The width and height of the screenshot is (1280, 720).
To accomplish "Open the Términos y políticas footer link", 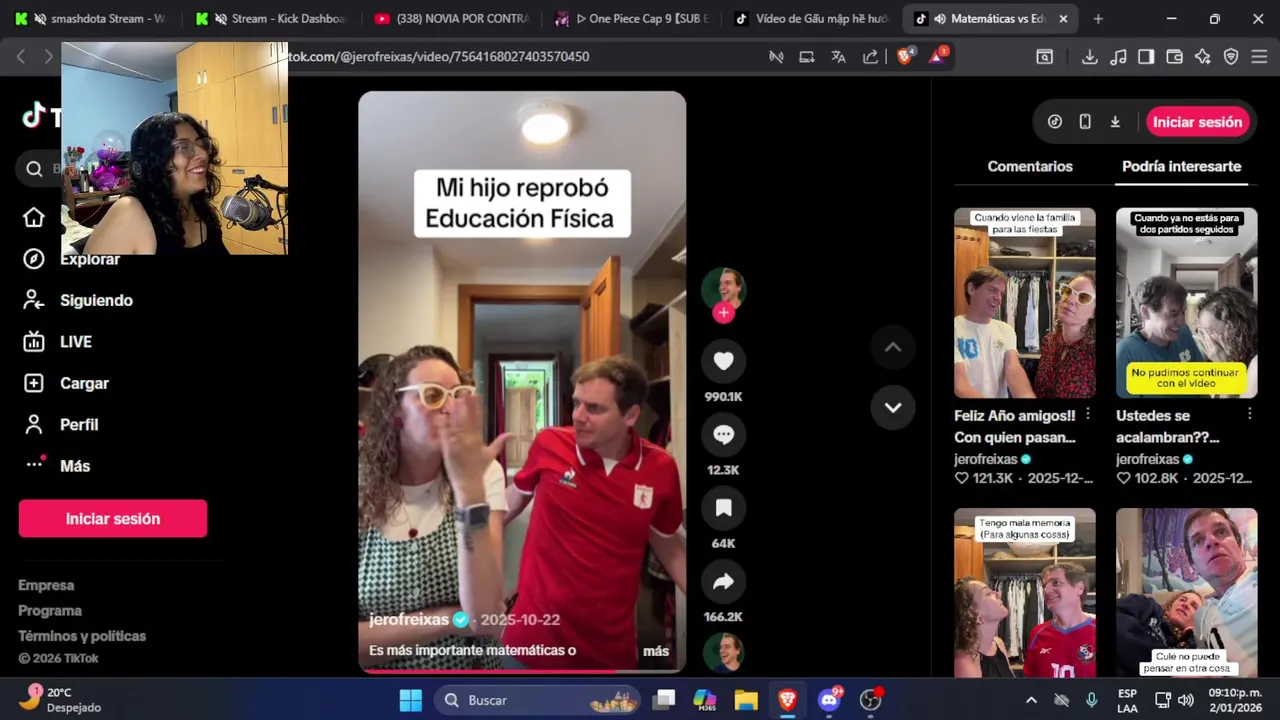I will coord(82,636).
